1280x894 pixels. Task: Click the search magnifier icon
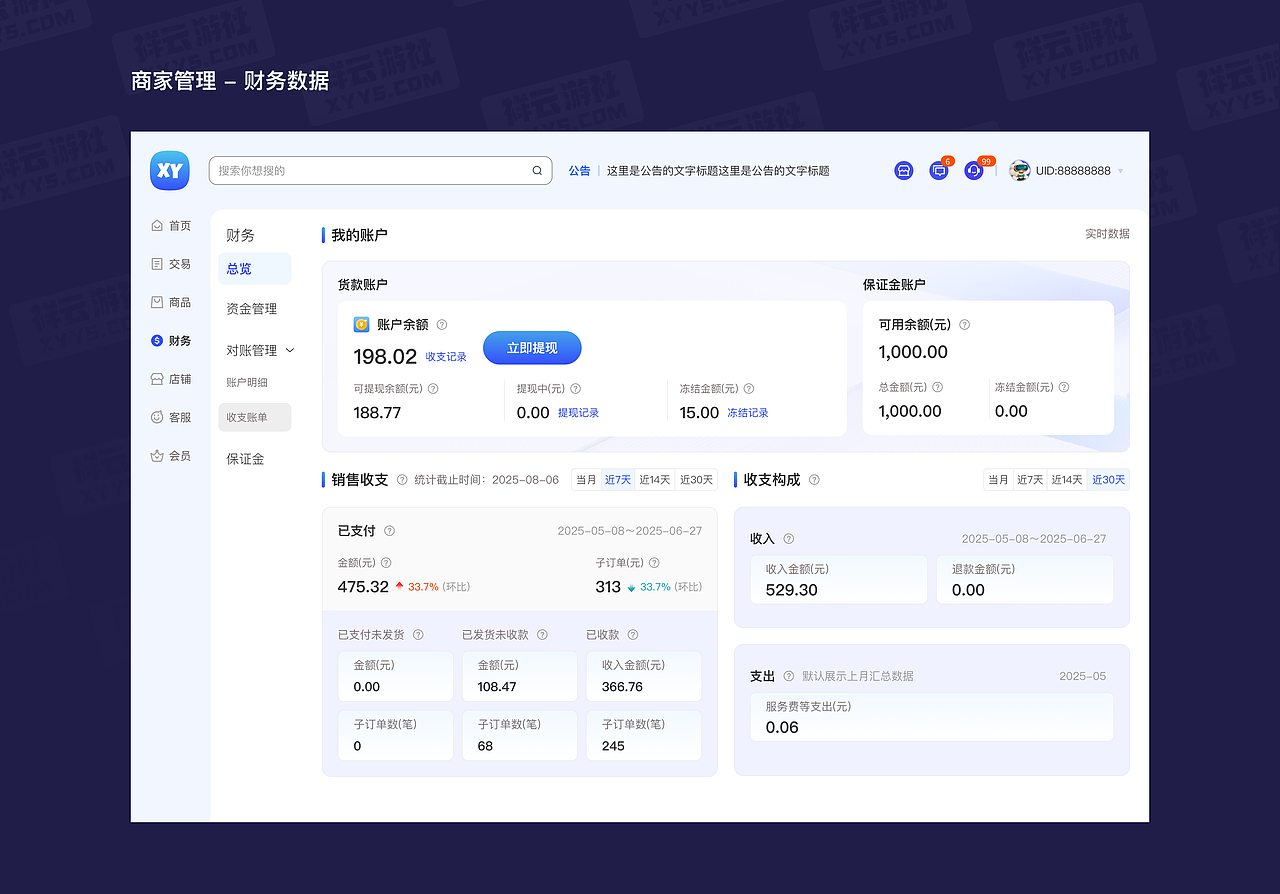pos(536,170)
